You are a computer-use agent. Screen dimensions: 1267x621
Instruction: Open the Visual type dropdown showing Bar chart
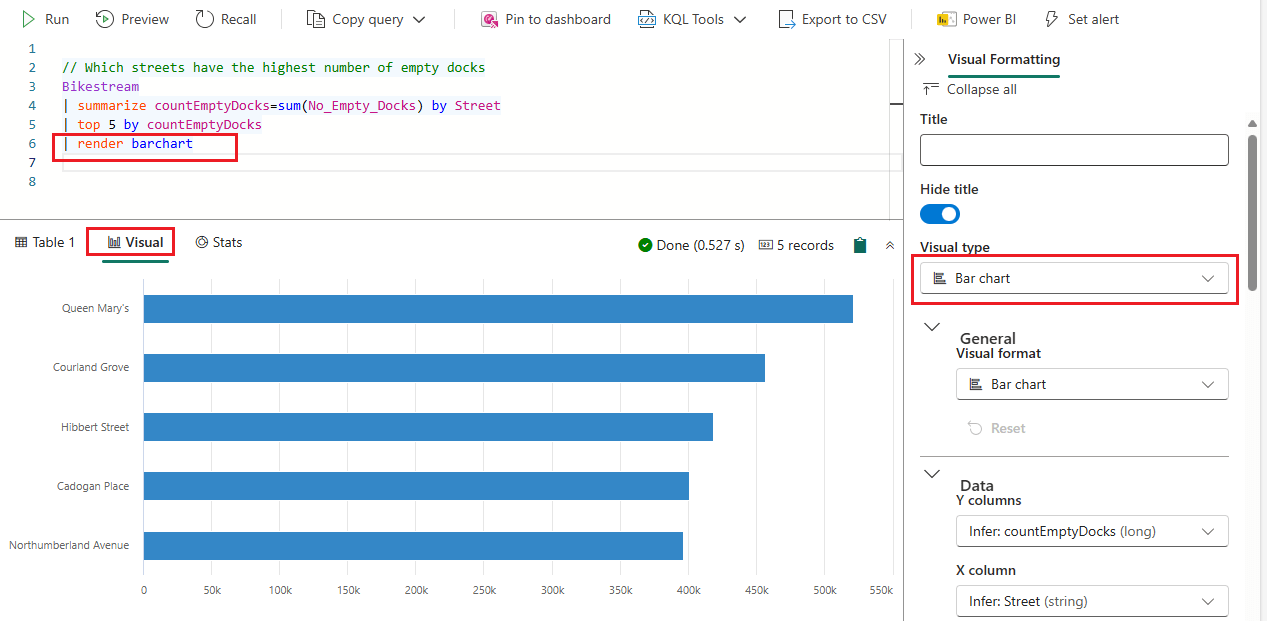pyautogui.click(x=1073, y=277)
